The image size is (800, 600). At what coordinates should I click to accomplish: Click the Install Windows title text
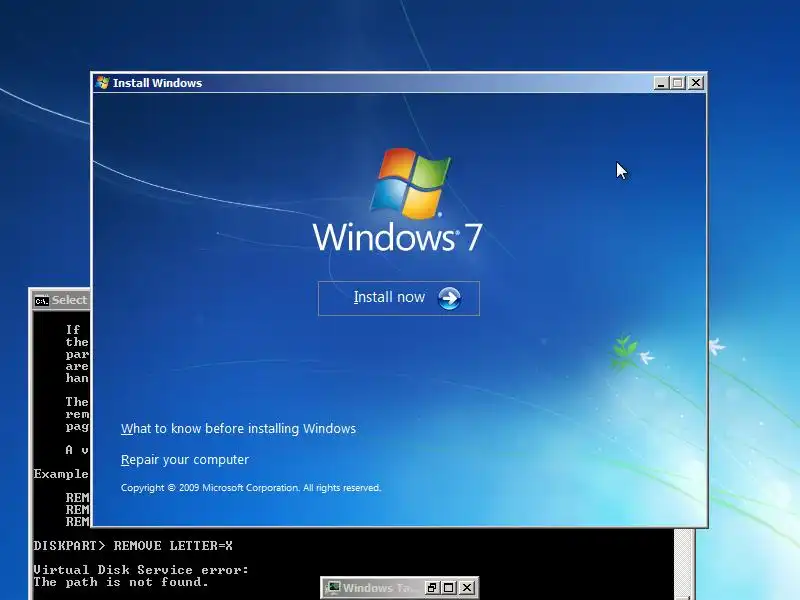(158, 83)
